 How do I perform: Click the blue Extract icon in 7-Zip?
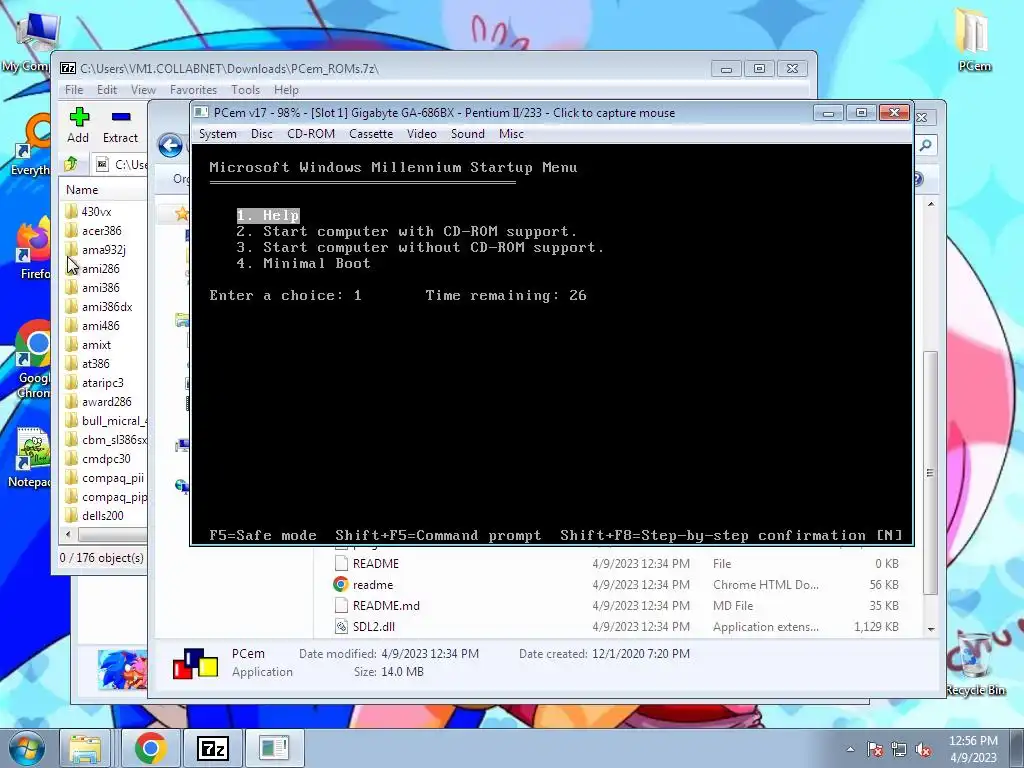pyautogui.click(x=121, y=118)
